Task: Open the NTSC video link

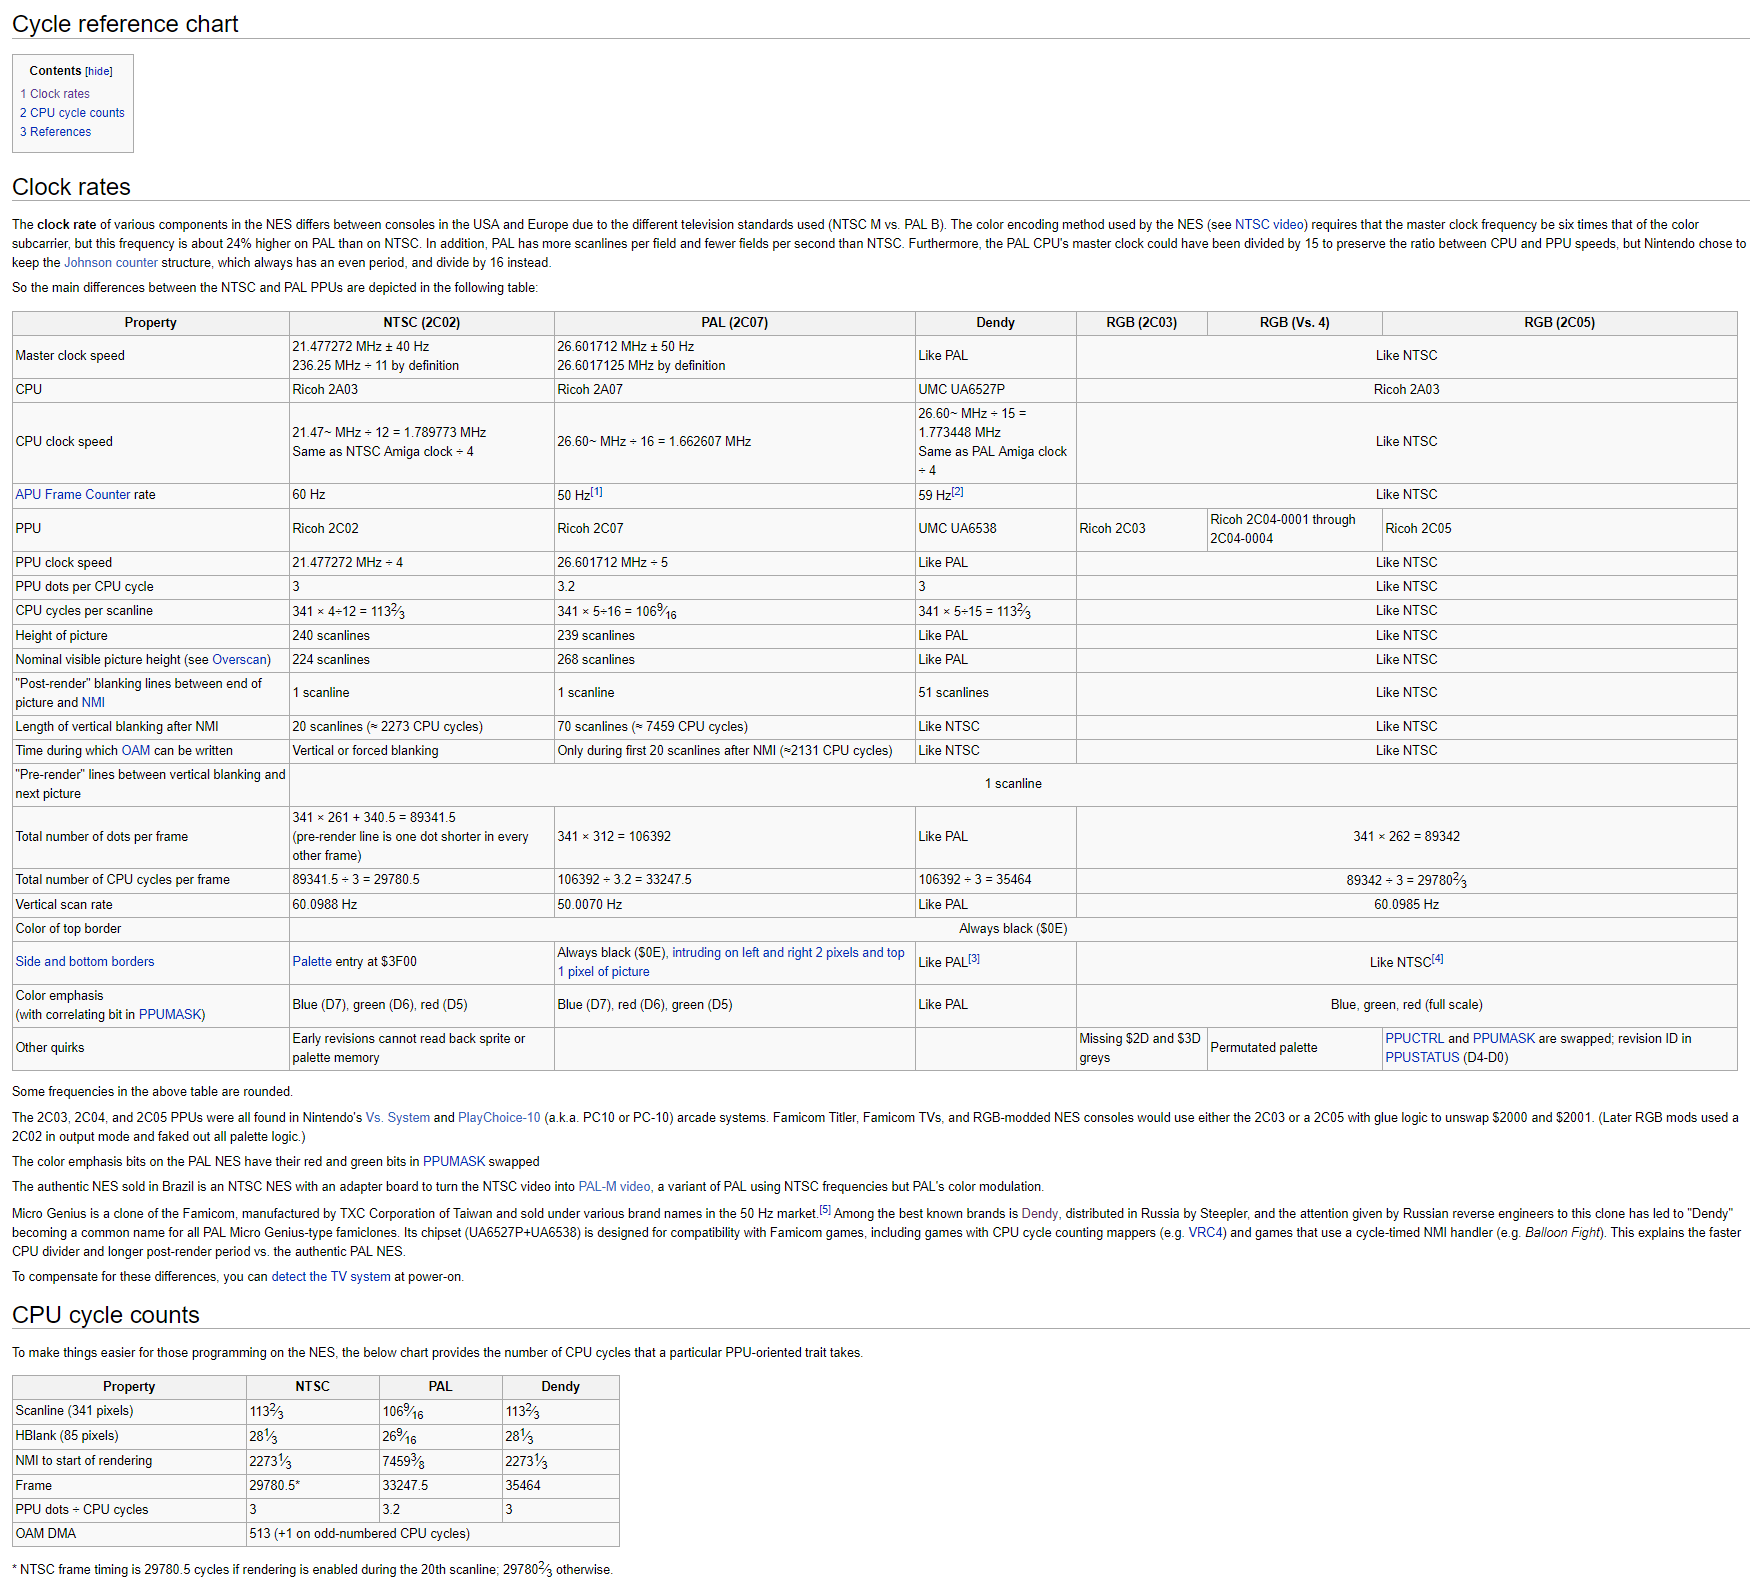Action: [1270, 225]
